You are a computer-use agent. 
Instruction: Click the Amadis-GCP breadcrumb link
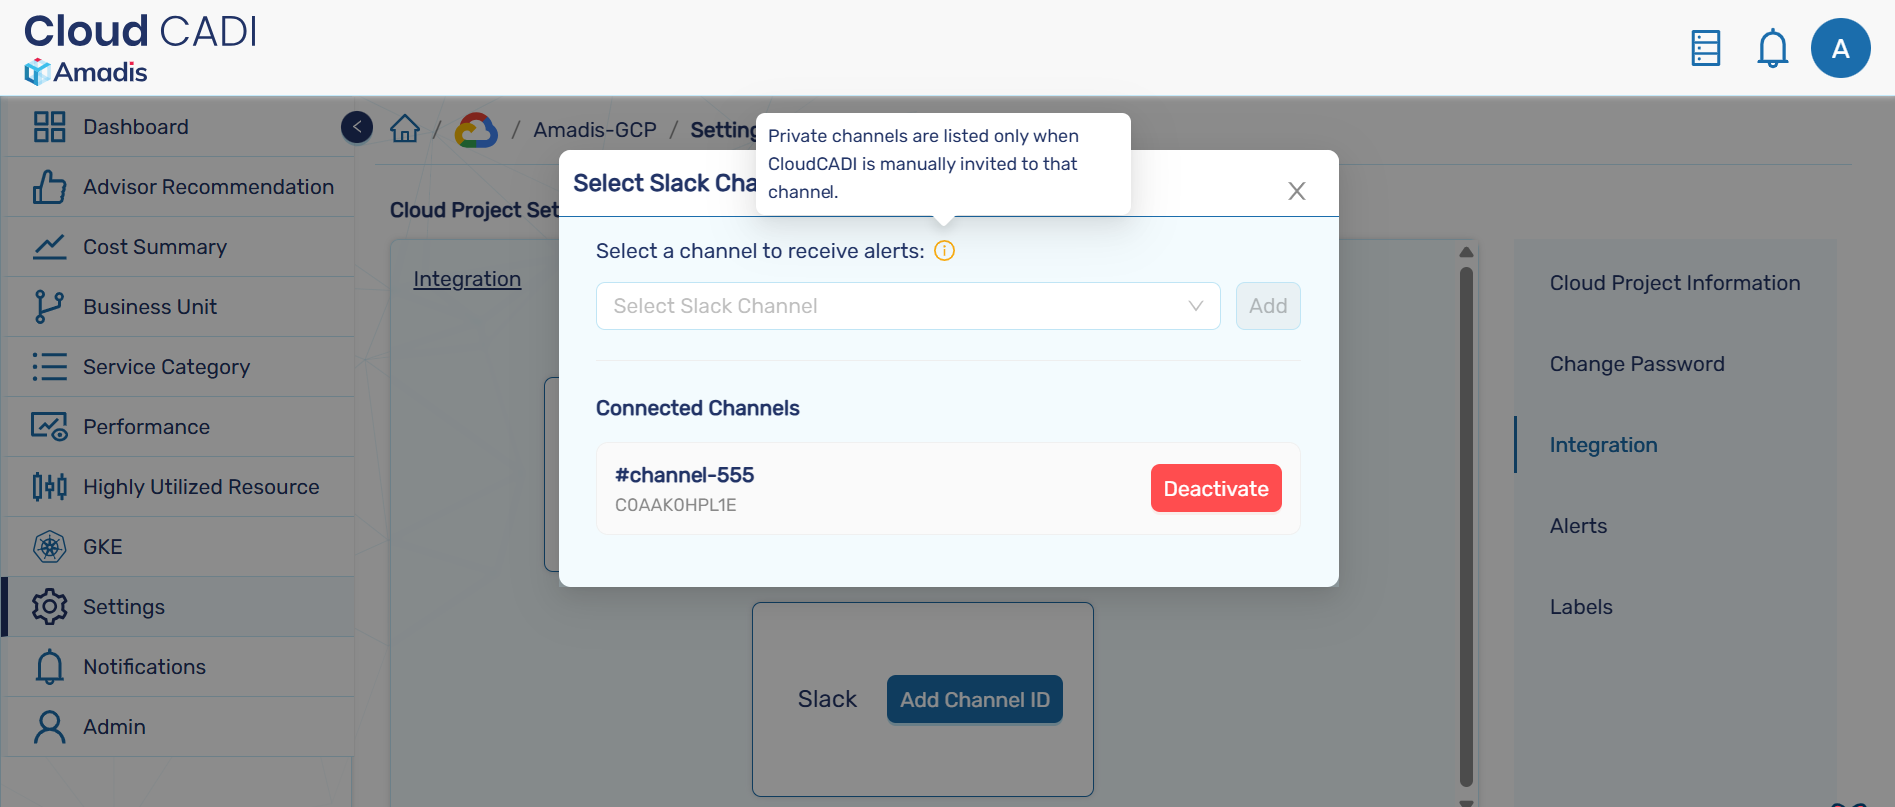pos(594,130)
